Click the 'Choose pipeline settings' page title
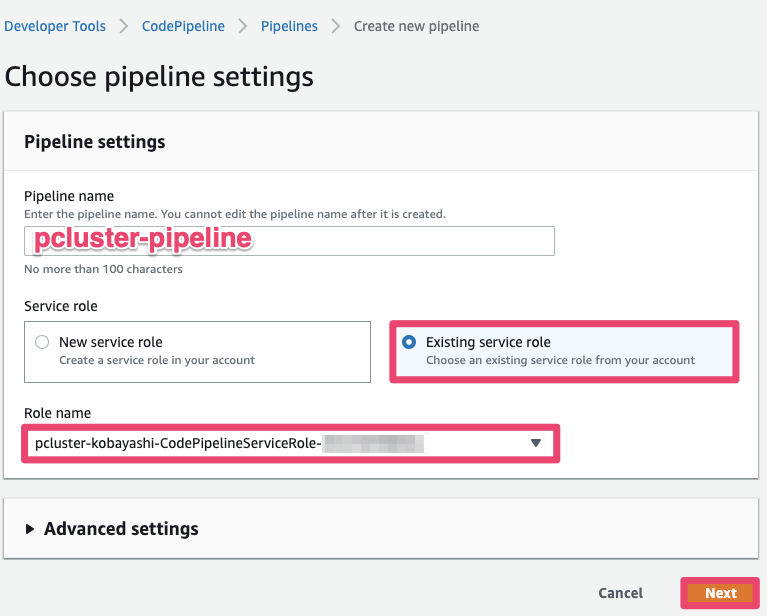This screenshot has width=767, height=616. click(x=159, y=76)
